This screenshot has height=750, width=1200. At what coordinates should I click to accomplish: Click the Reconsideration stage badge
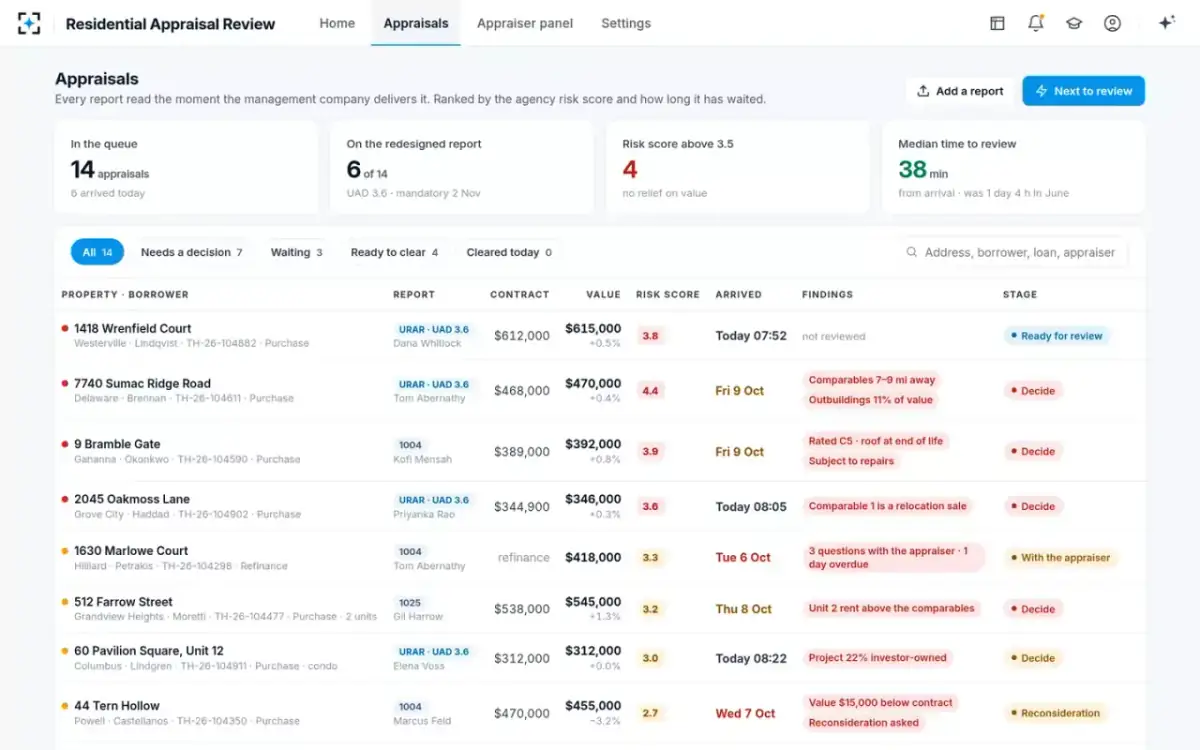point(1056,713)
